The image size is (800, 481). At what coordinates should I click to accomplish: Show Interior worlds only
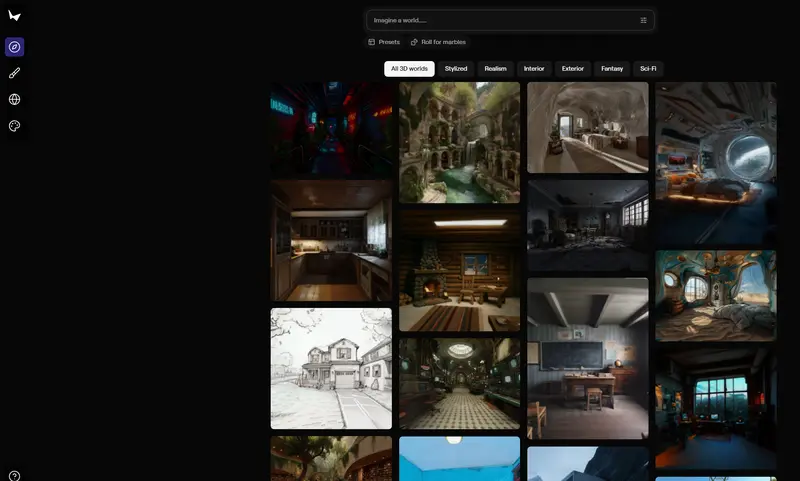pyautogui.click(x=534, y=69)
